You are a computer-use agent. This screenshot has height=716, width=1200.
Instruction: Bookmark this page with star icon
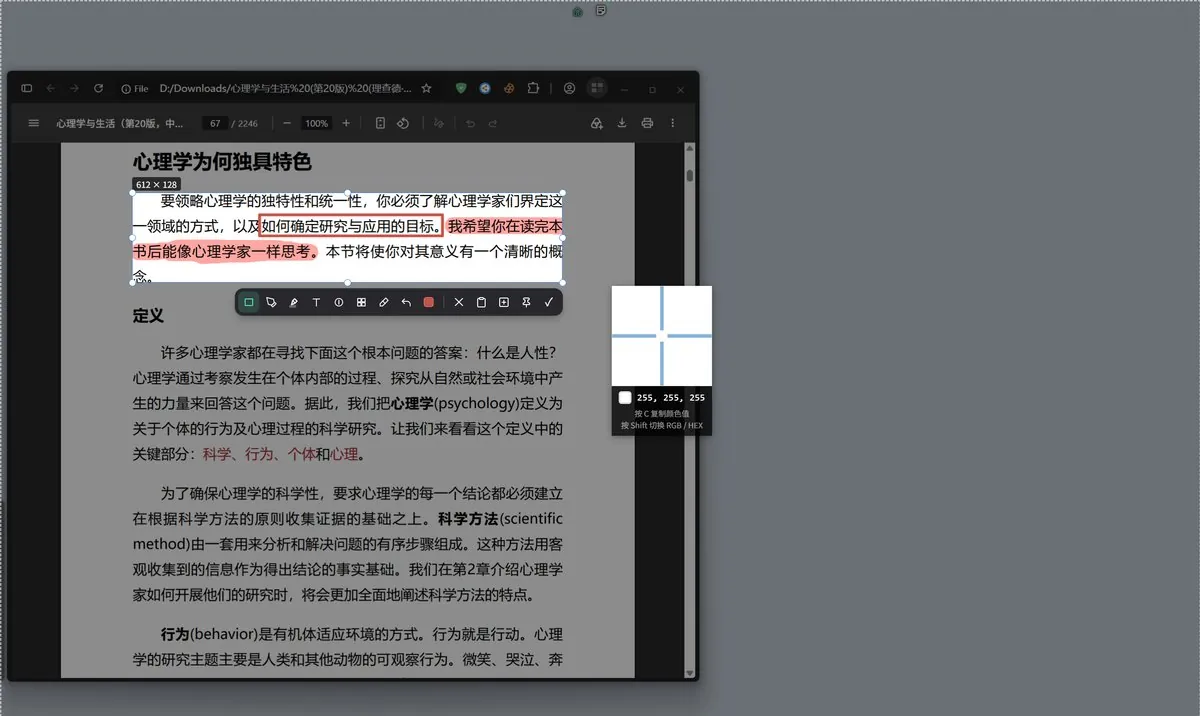pyautogui.click(x=426, y=88)
